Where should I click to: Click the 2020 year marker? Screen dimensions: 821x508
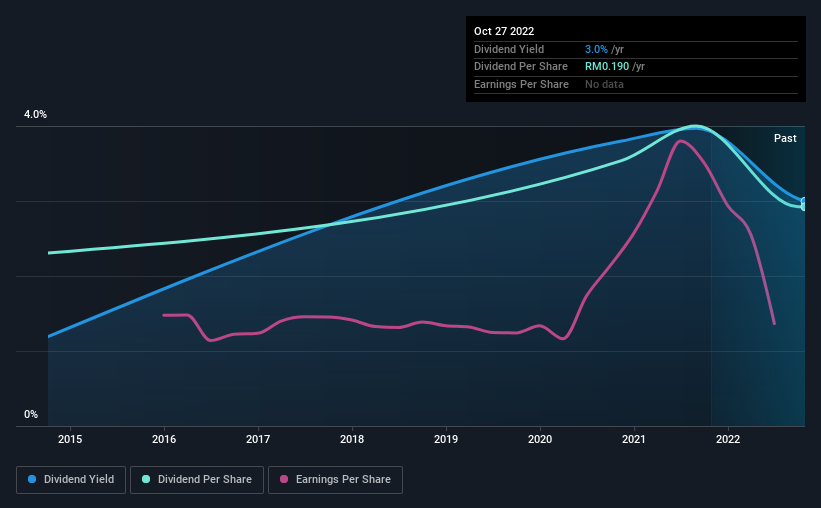[x=540, y=439]
